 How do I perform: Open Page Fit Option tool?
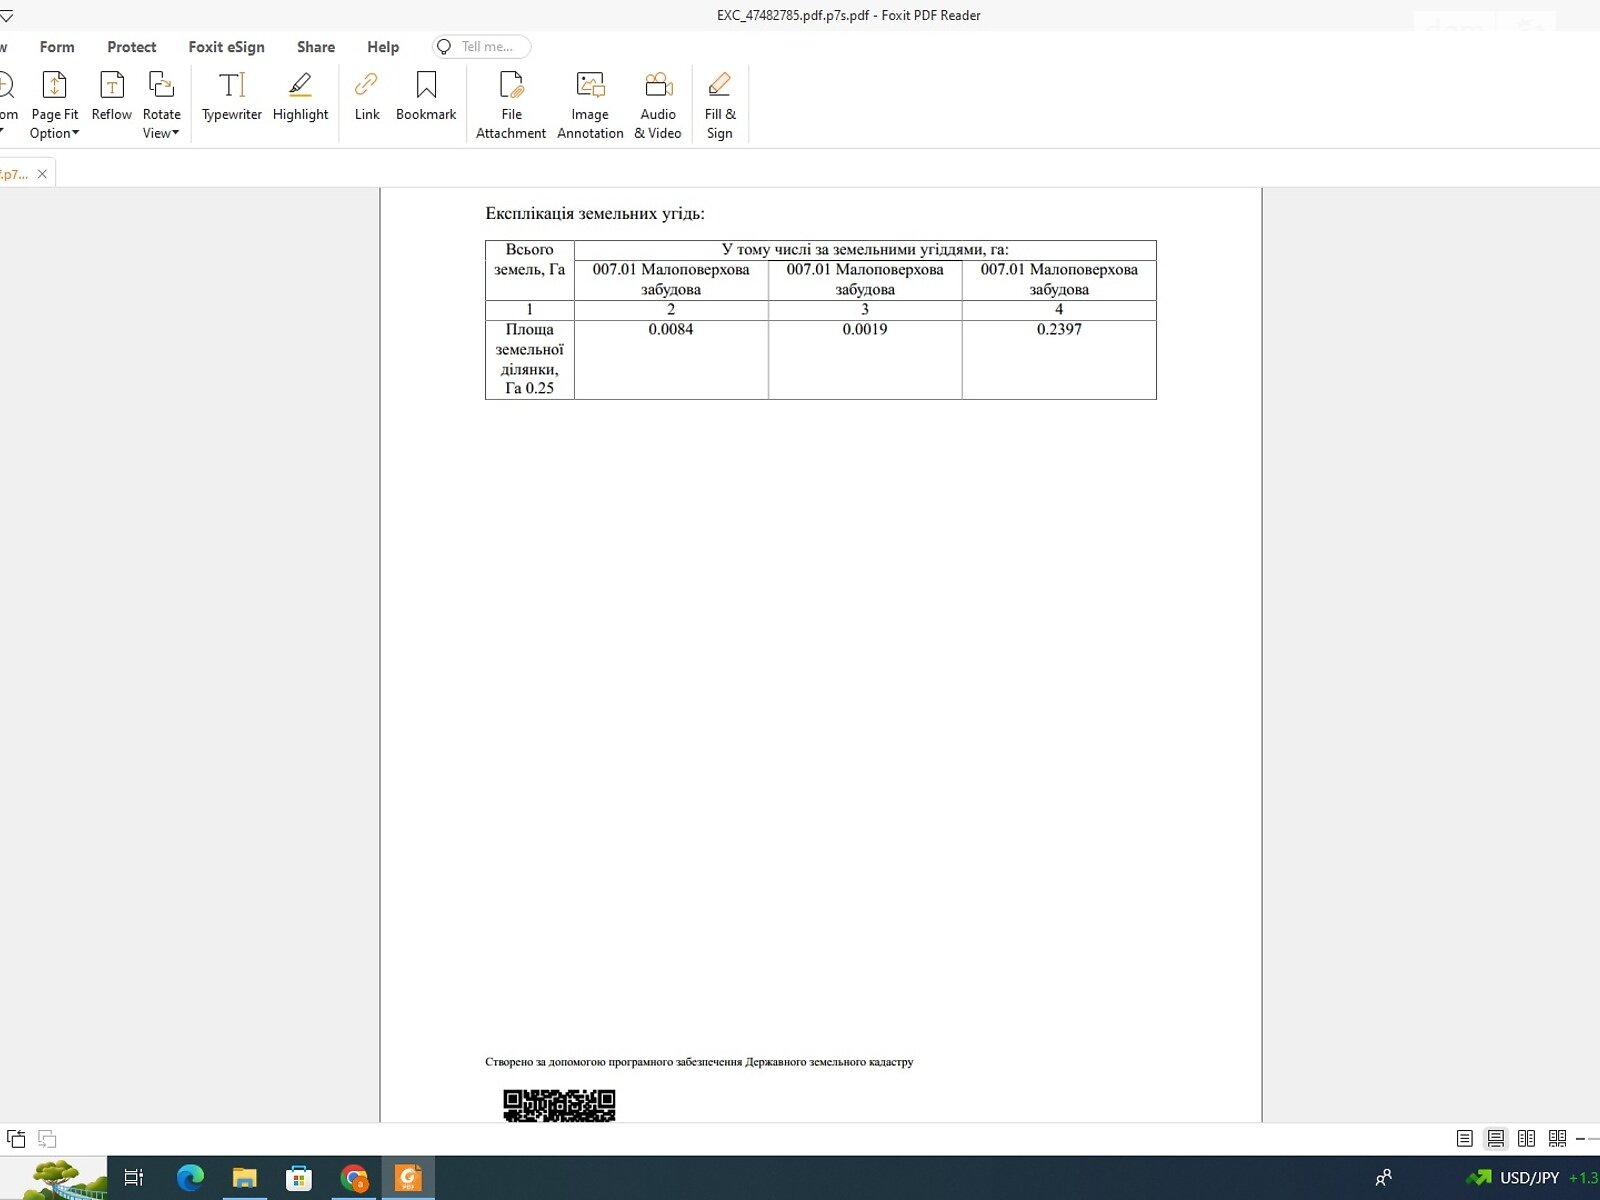(54, 104)
